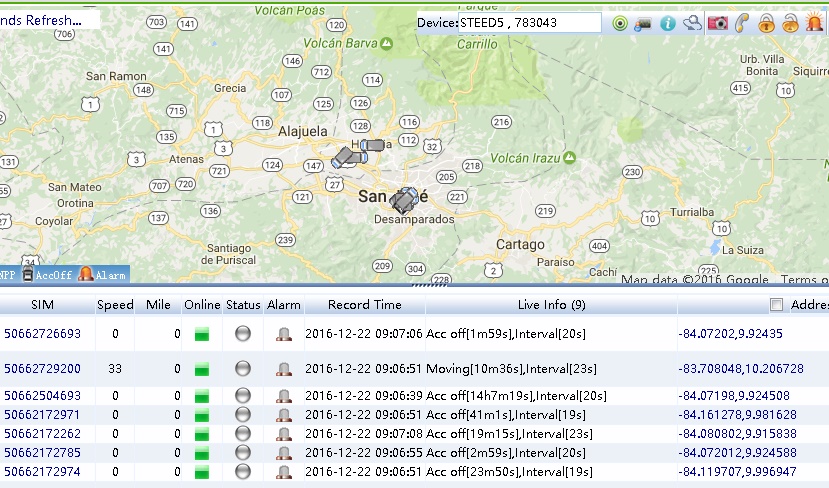The width and height of the screenshot is (829, 488).
Task: Open the street view photo icon
Action: point(643,23)
